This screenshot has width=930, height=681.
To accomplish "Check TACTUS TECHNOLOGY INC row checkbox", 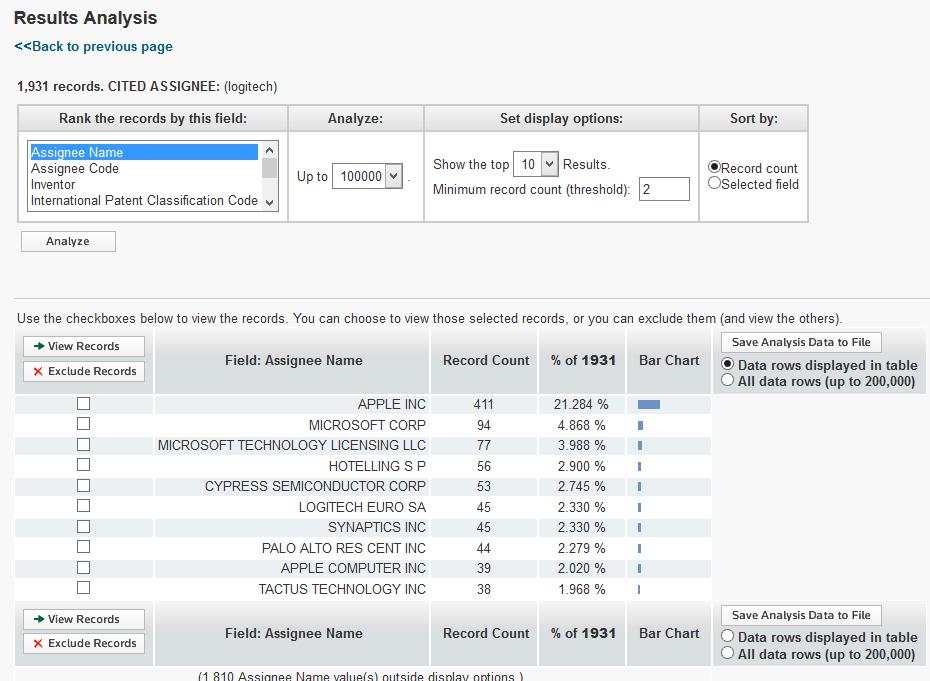I will [x=84, y=587].
